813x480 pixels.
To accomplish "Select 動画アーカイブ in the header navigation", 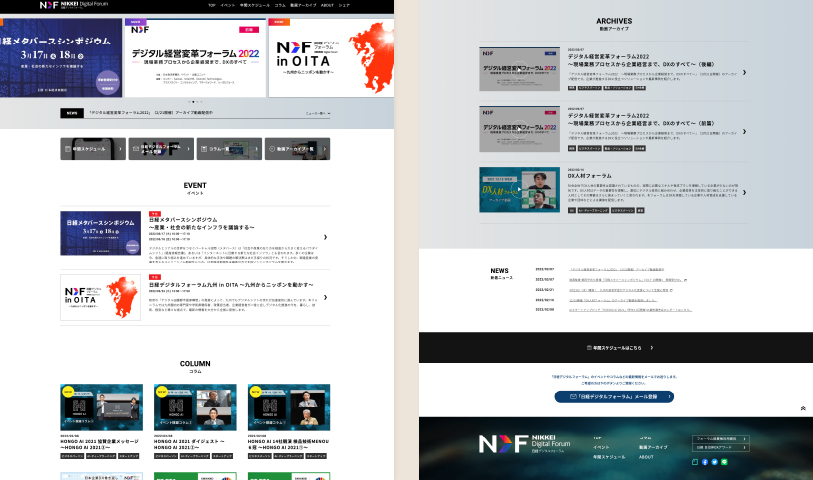I will click(x=303, y=5).
